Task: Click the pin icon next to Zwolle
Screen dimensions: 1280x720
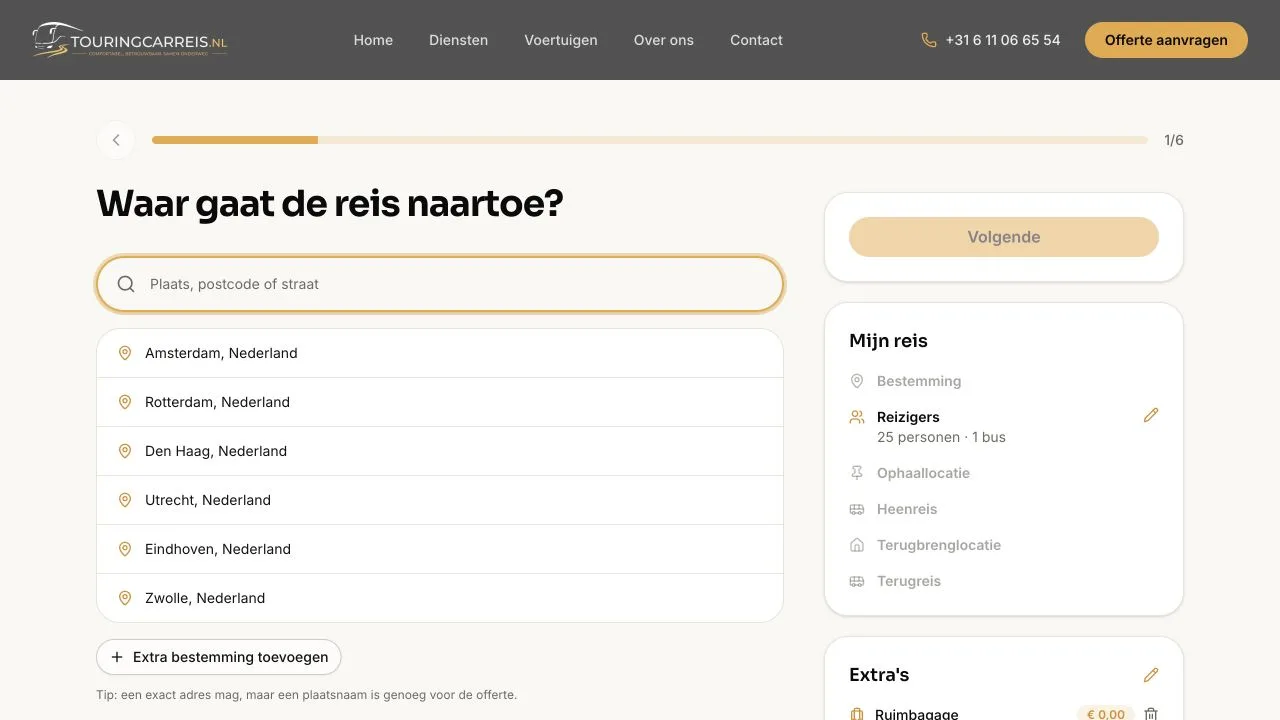Action: 125,598
